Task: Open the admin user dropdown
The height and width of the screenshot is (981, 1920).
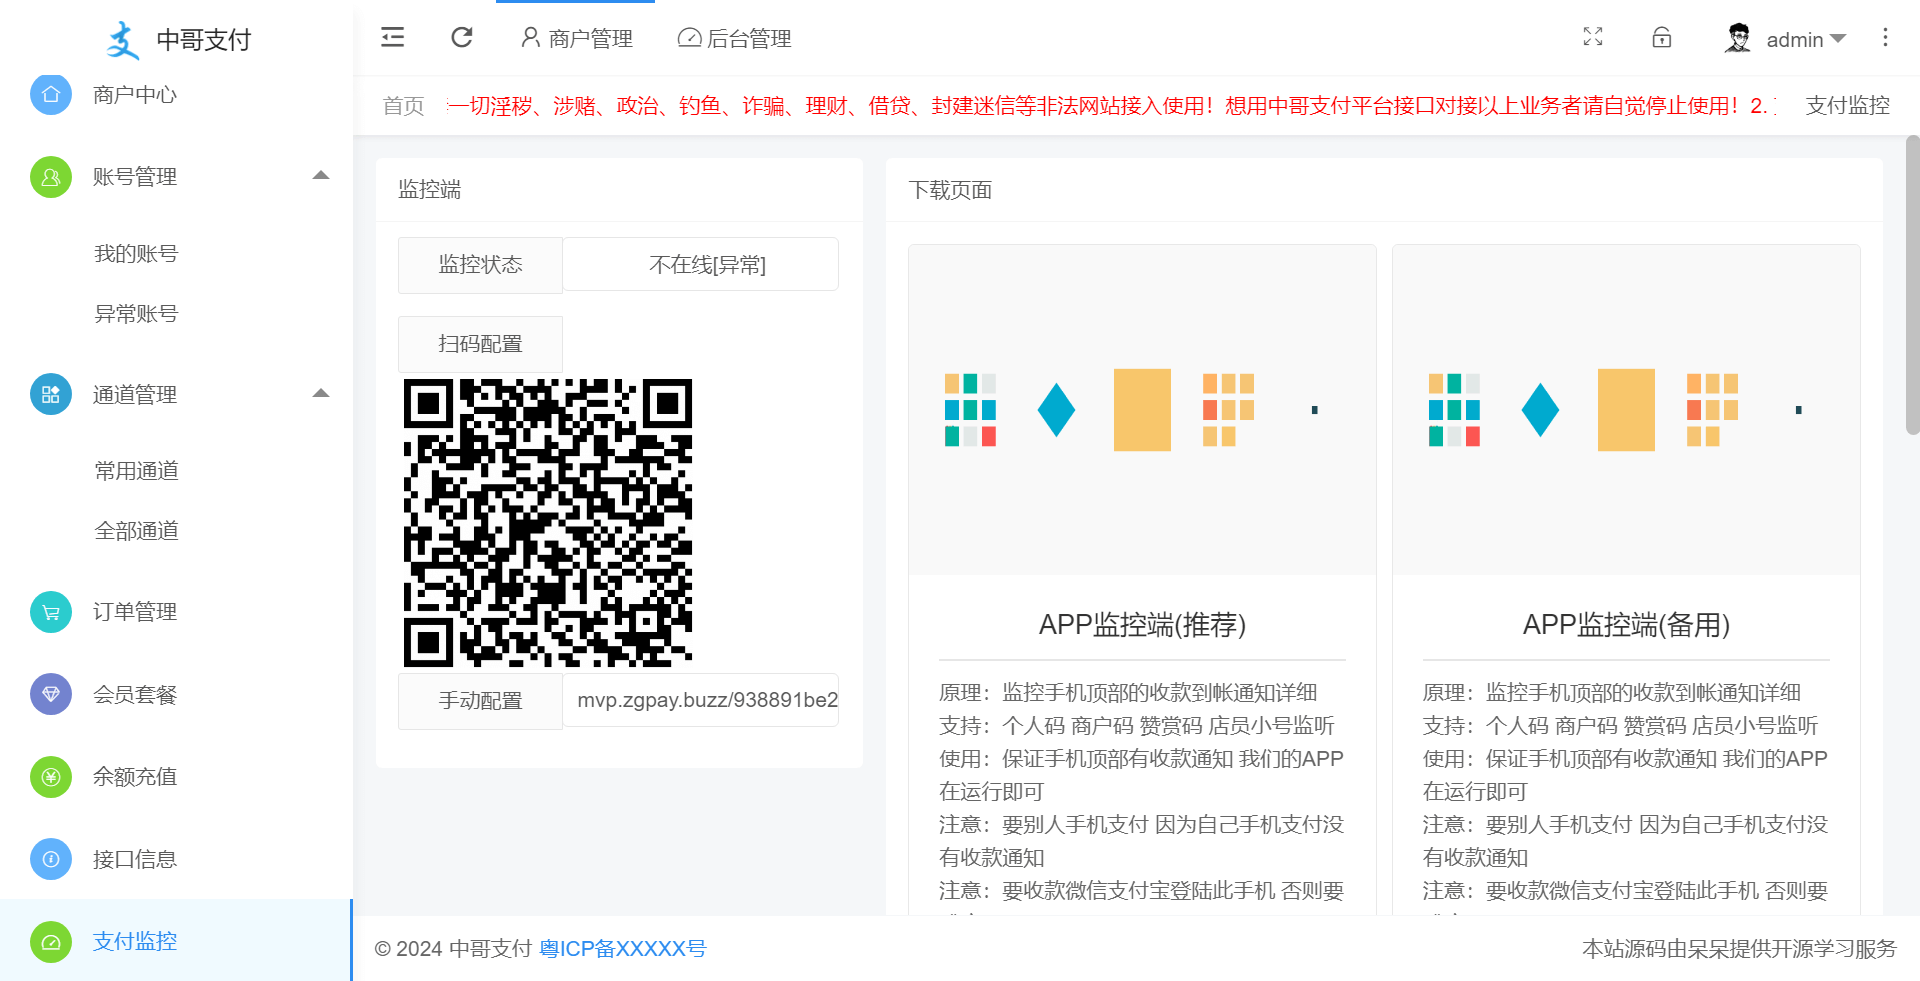Action: click(1806, 40)
